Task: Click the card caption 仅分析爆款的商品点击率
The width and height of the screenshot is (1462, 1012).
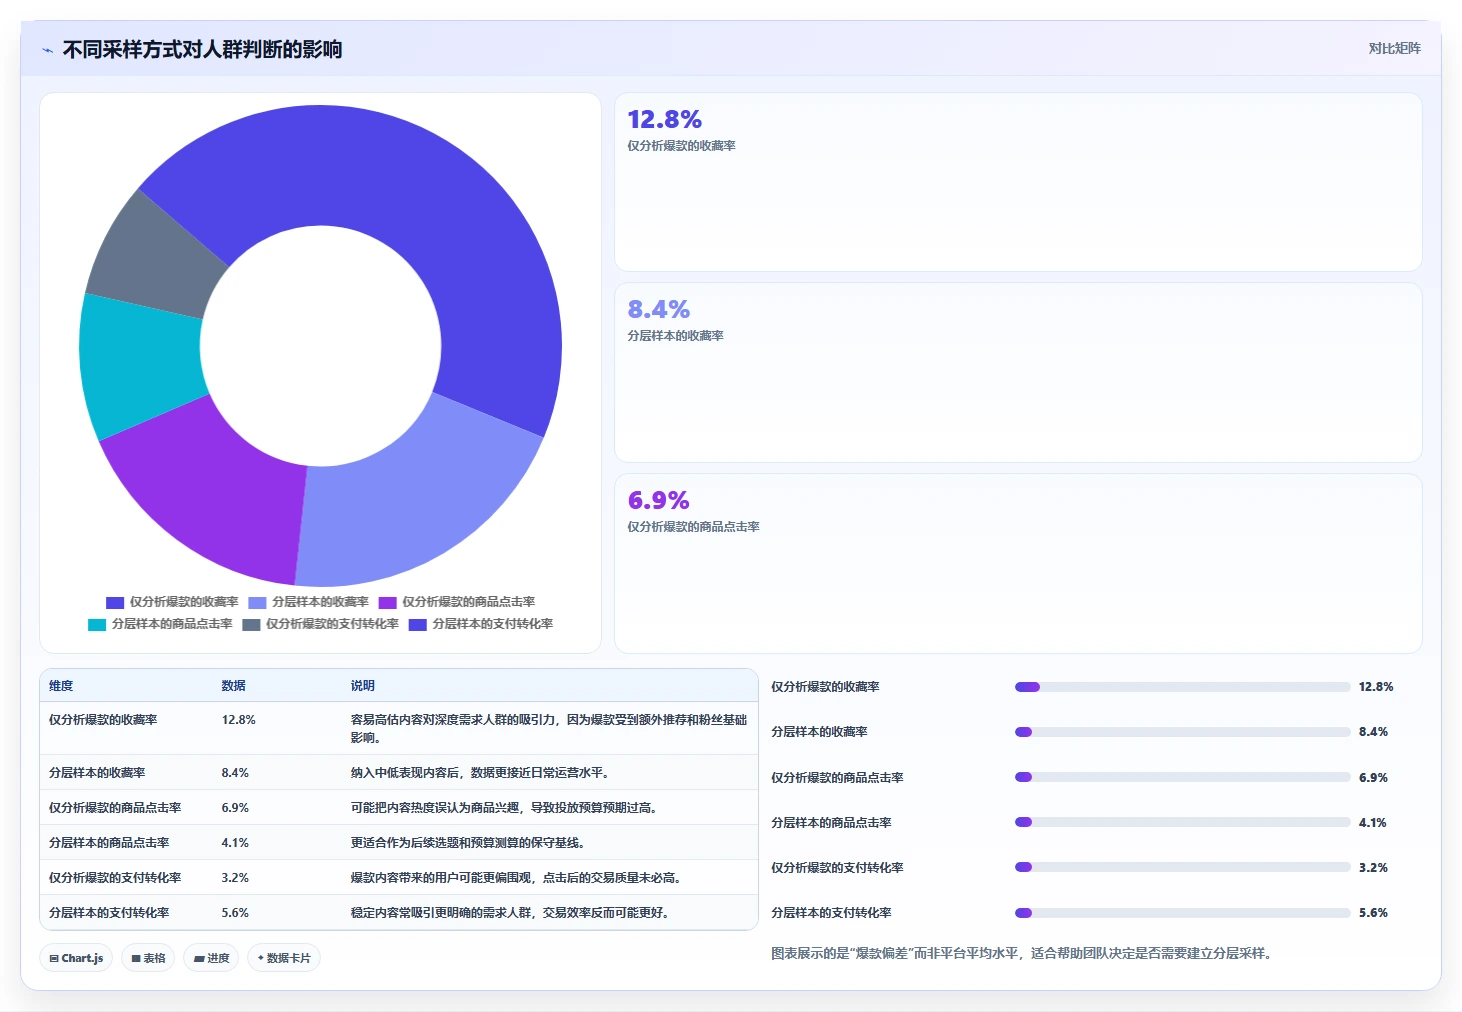Action: coord(693,527)
